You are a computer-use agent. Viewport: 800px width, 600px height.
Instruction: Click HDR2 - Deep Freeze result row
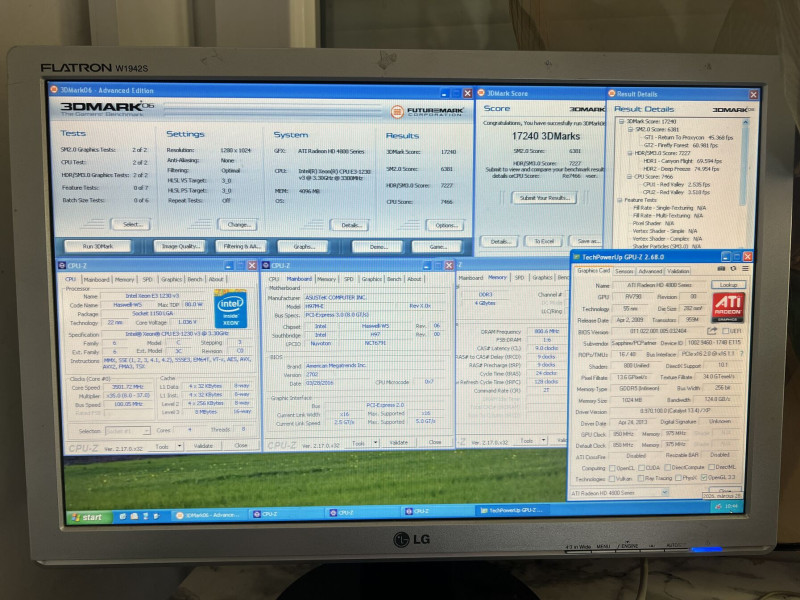(x=681, y=169)
